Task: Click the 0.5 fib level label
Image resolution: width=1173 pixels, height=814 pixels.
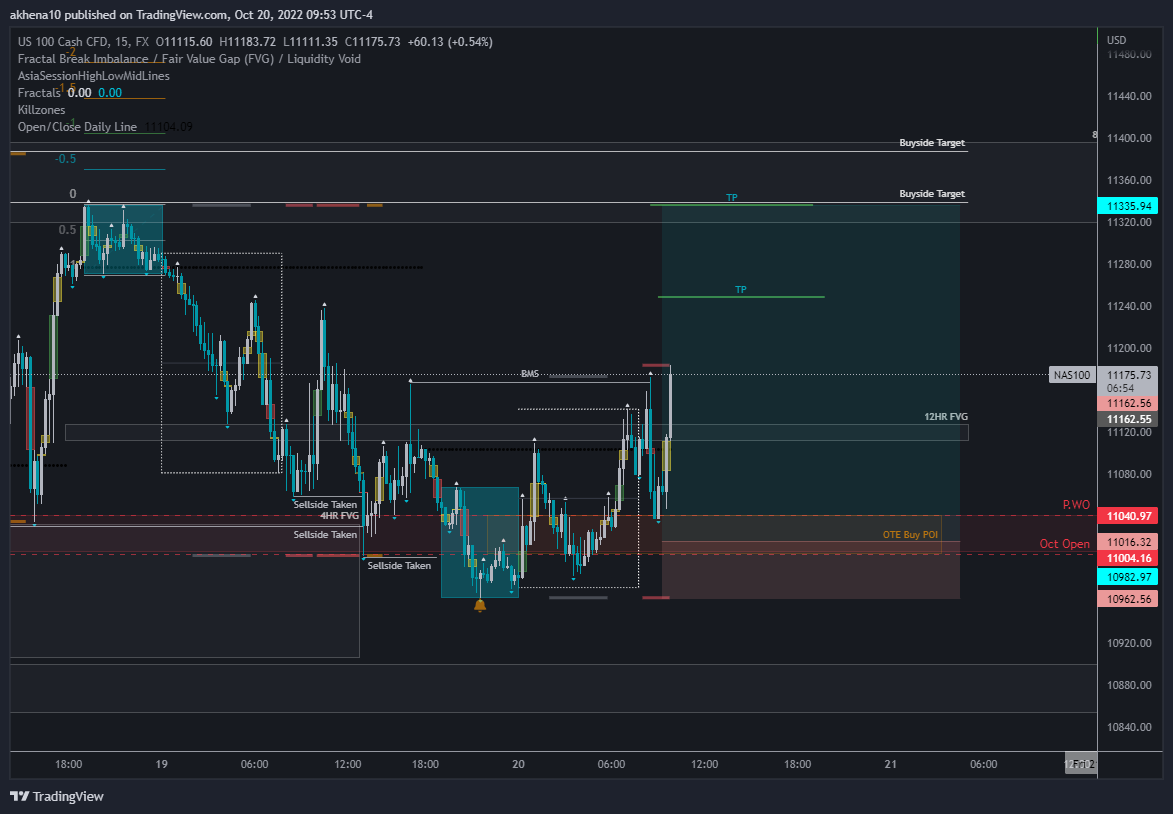Action: tap(67, 230)
